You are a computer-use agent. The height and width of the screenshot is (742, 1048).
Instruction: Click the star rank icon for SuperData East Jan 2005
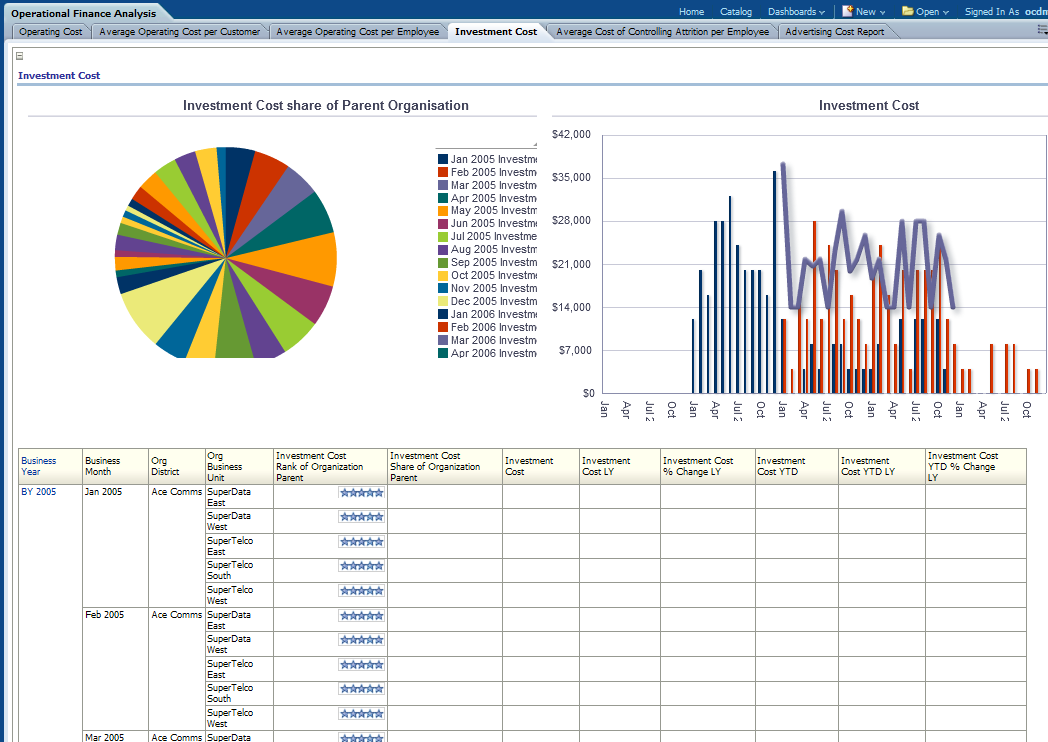point(361,493)
